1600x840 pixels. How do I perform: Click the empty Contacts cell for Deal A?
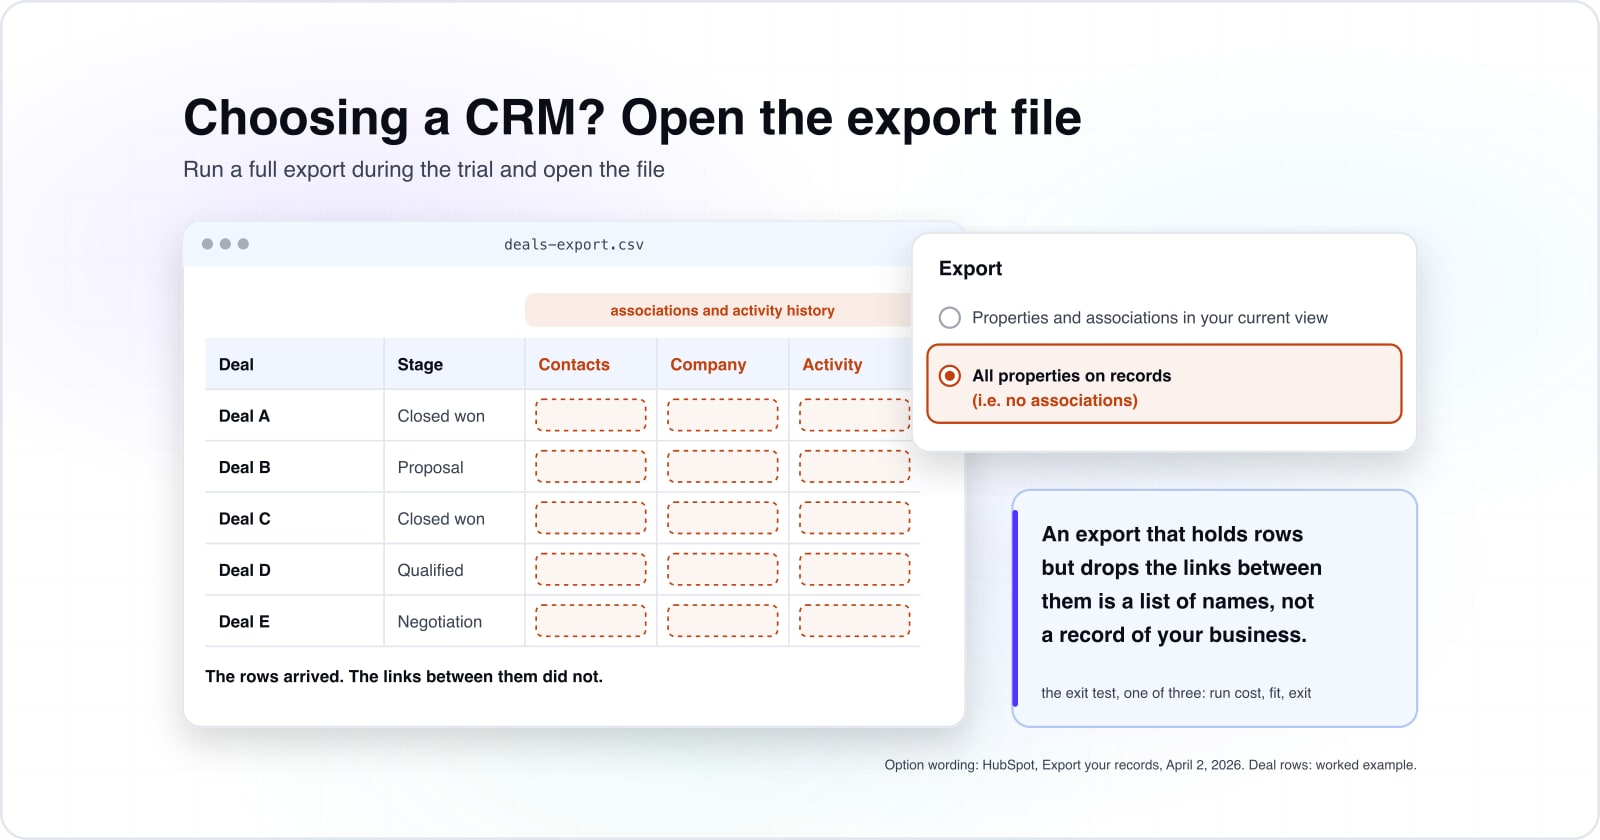pyautogui.click(x=591, y=415)
